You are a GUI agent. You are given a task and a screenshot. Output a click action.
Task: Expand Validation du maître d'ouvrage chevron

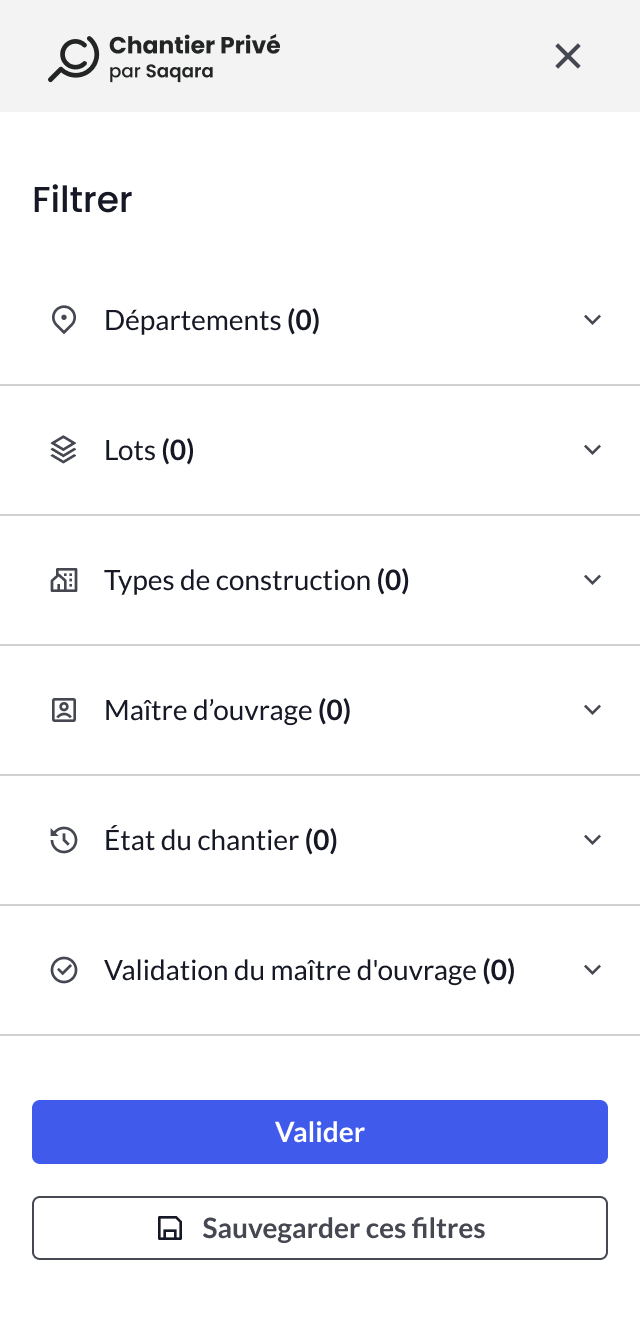(x=592, y=970)
